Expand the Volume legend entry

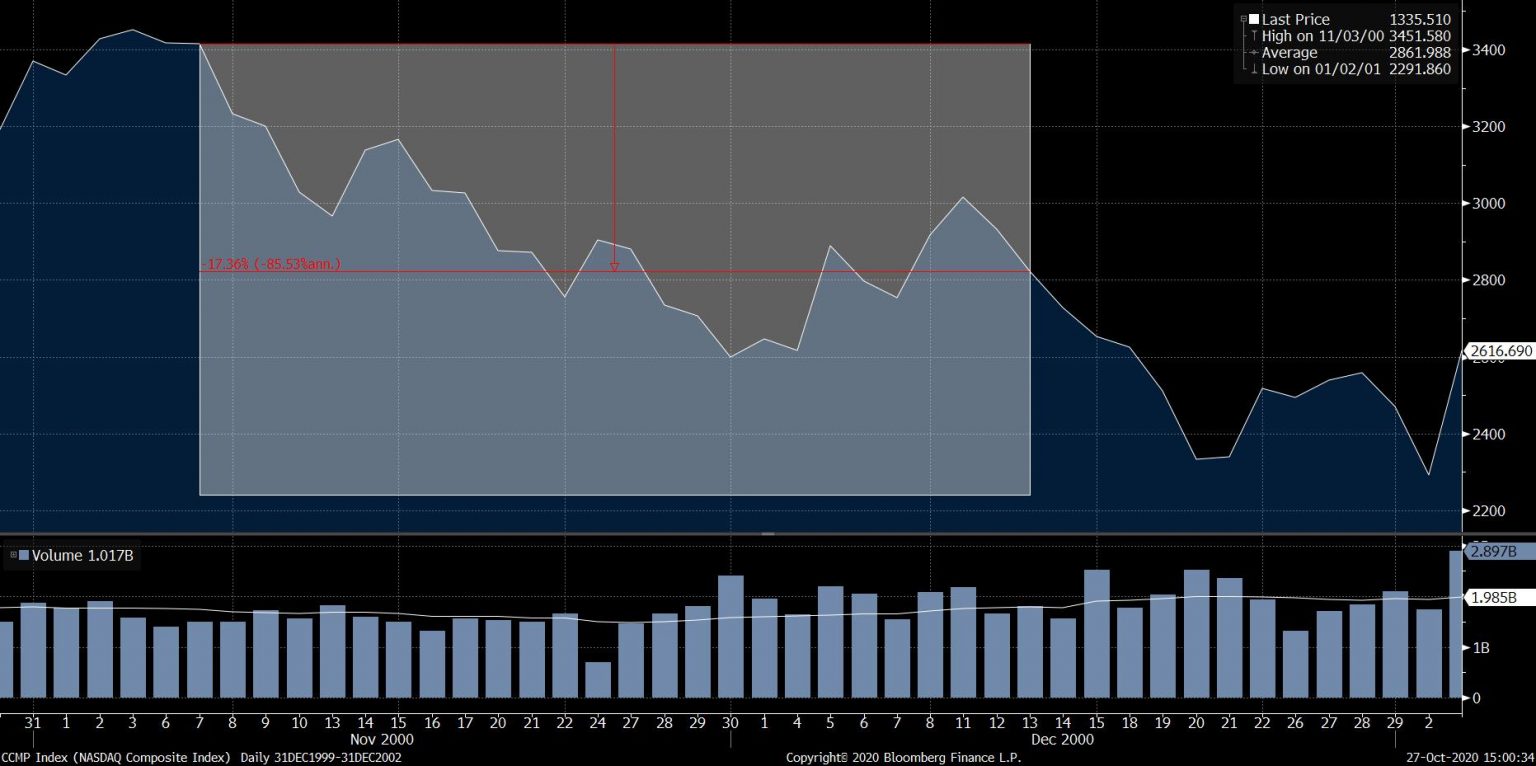[12, 555]
